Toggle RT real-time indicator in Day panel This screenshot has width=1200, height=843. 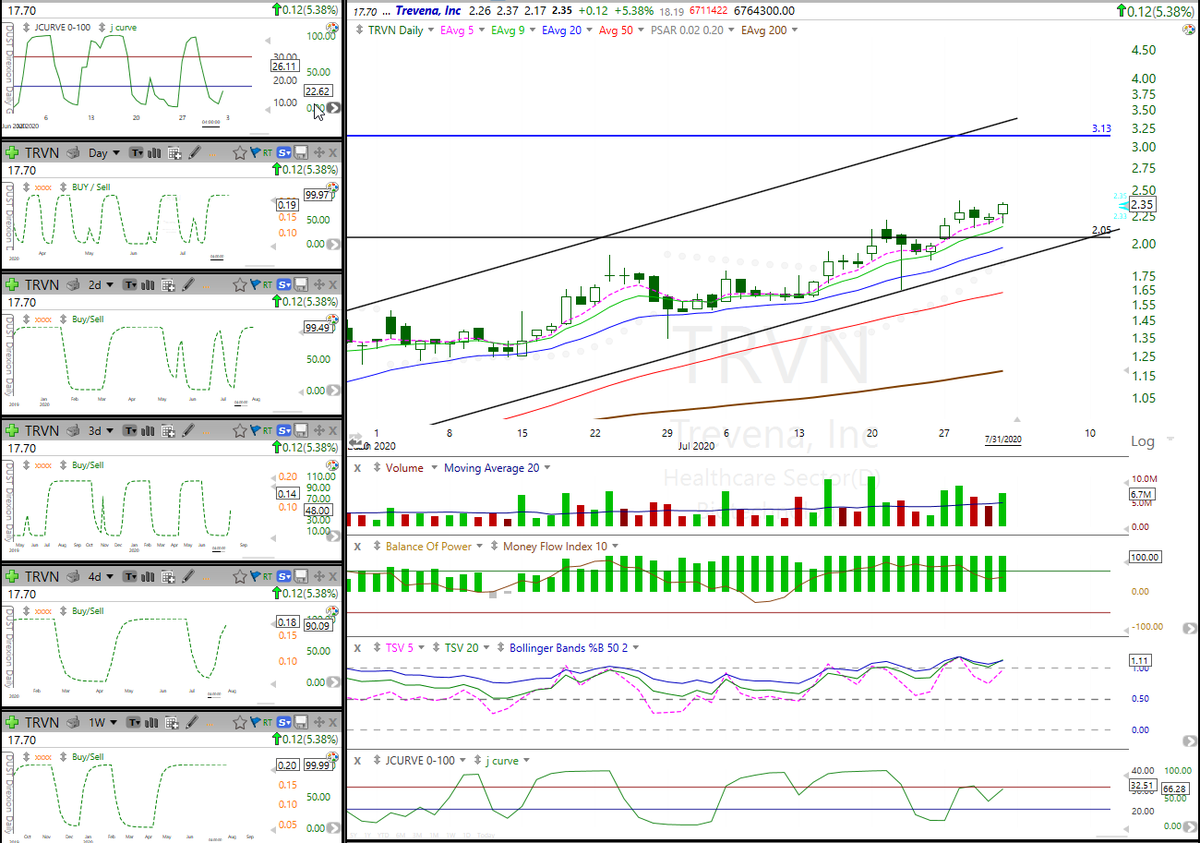pos(268,153)
